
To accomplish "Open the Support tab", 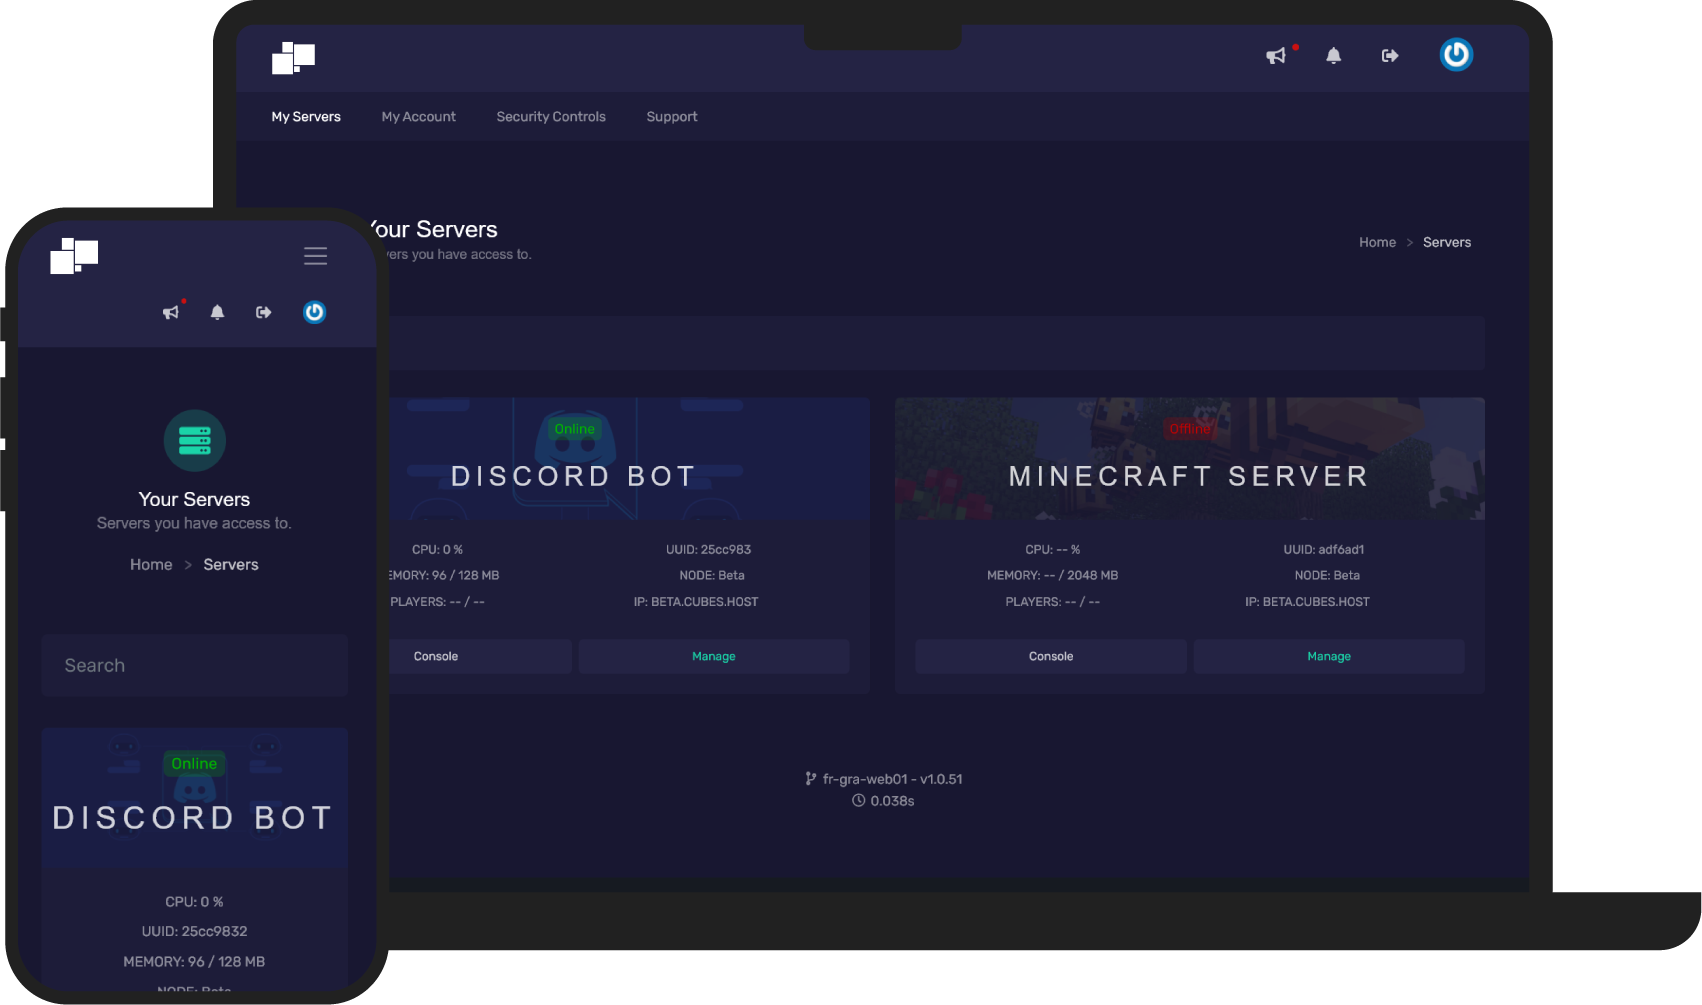I will tap(672, 117).
